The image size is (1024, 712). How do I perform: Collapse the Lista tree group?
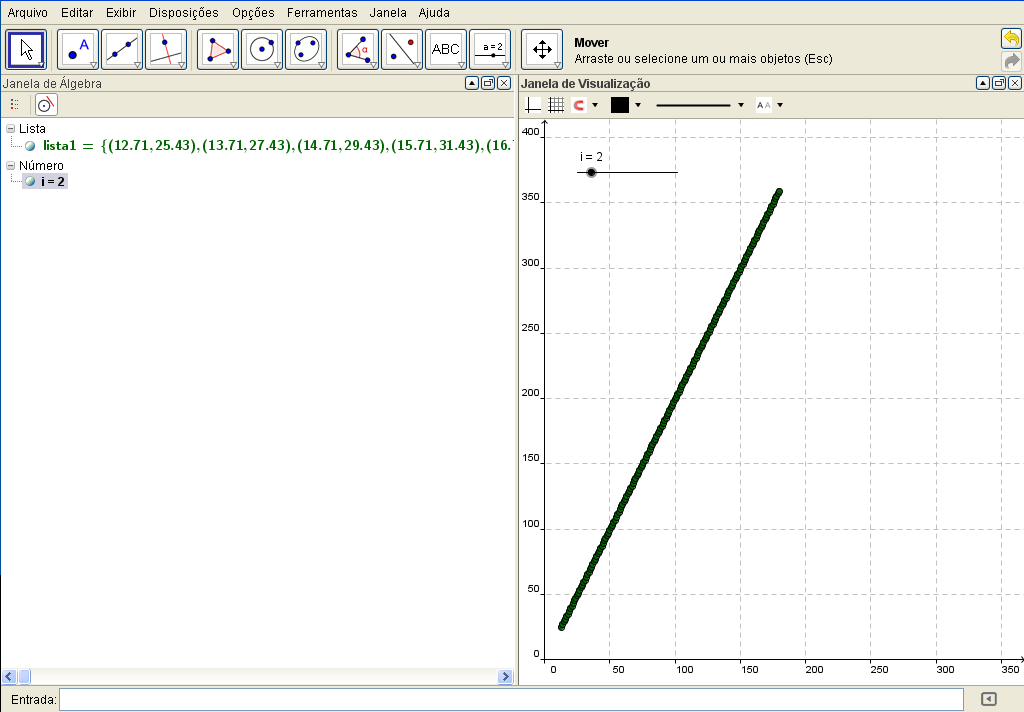10,129
